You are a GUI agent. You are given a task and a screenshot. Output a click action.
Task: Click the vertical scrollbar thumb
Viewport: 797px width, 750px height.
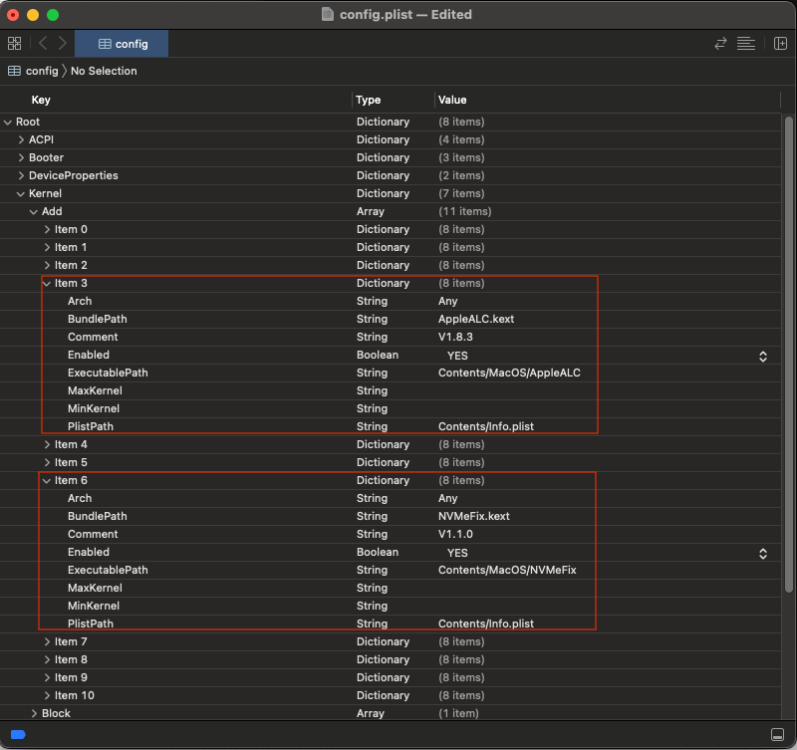[788, 354]
